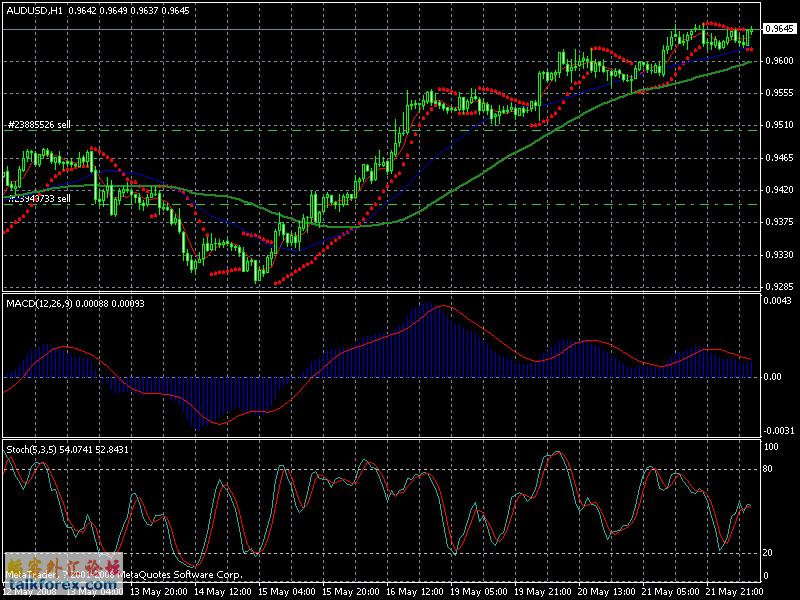This screenshot has height=600, width=800.
Task: Select the 0.9420 price axis label
Action: 780,190
